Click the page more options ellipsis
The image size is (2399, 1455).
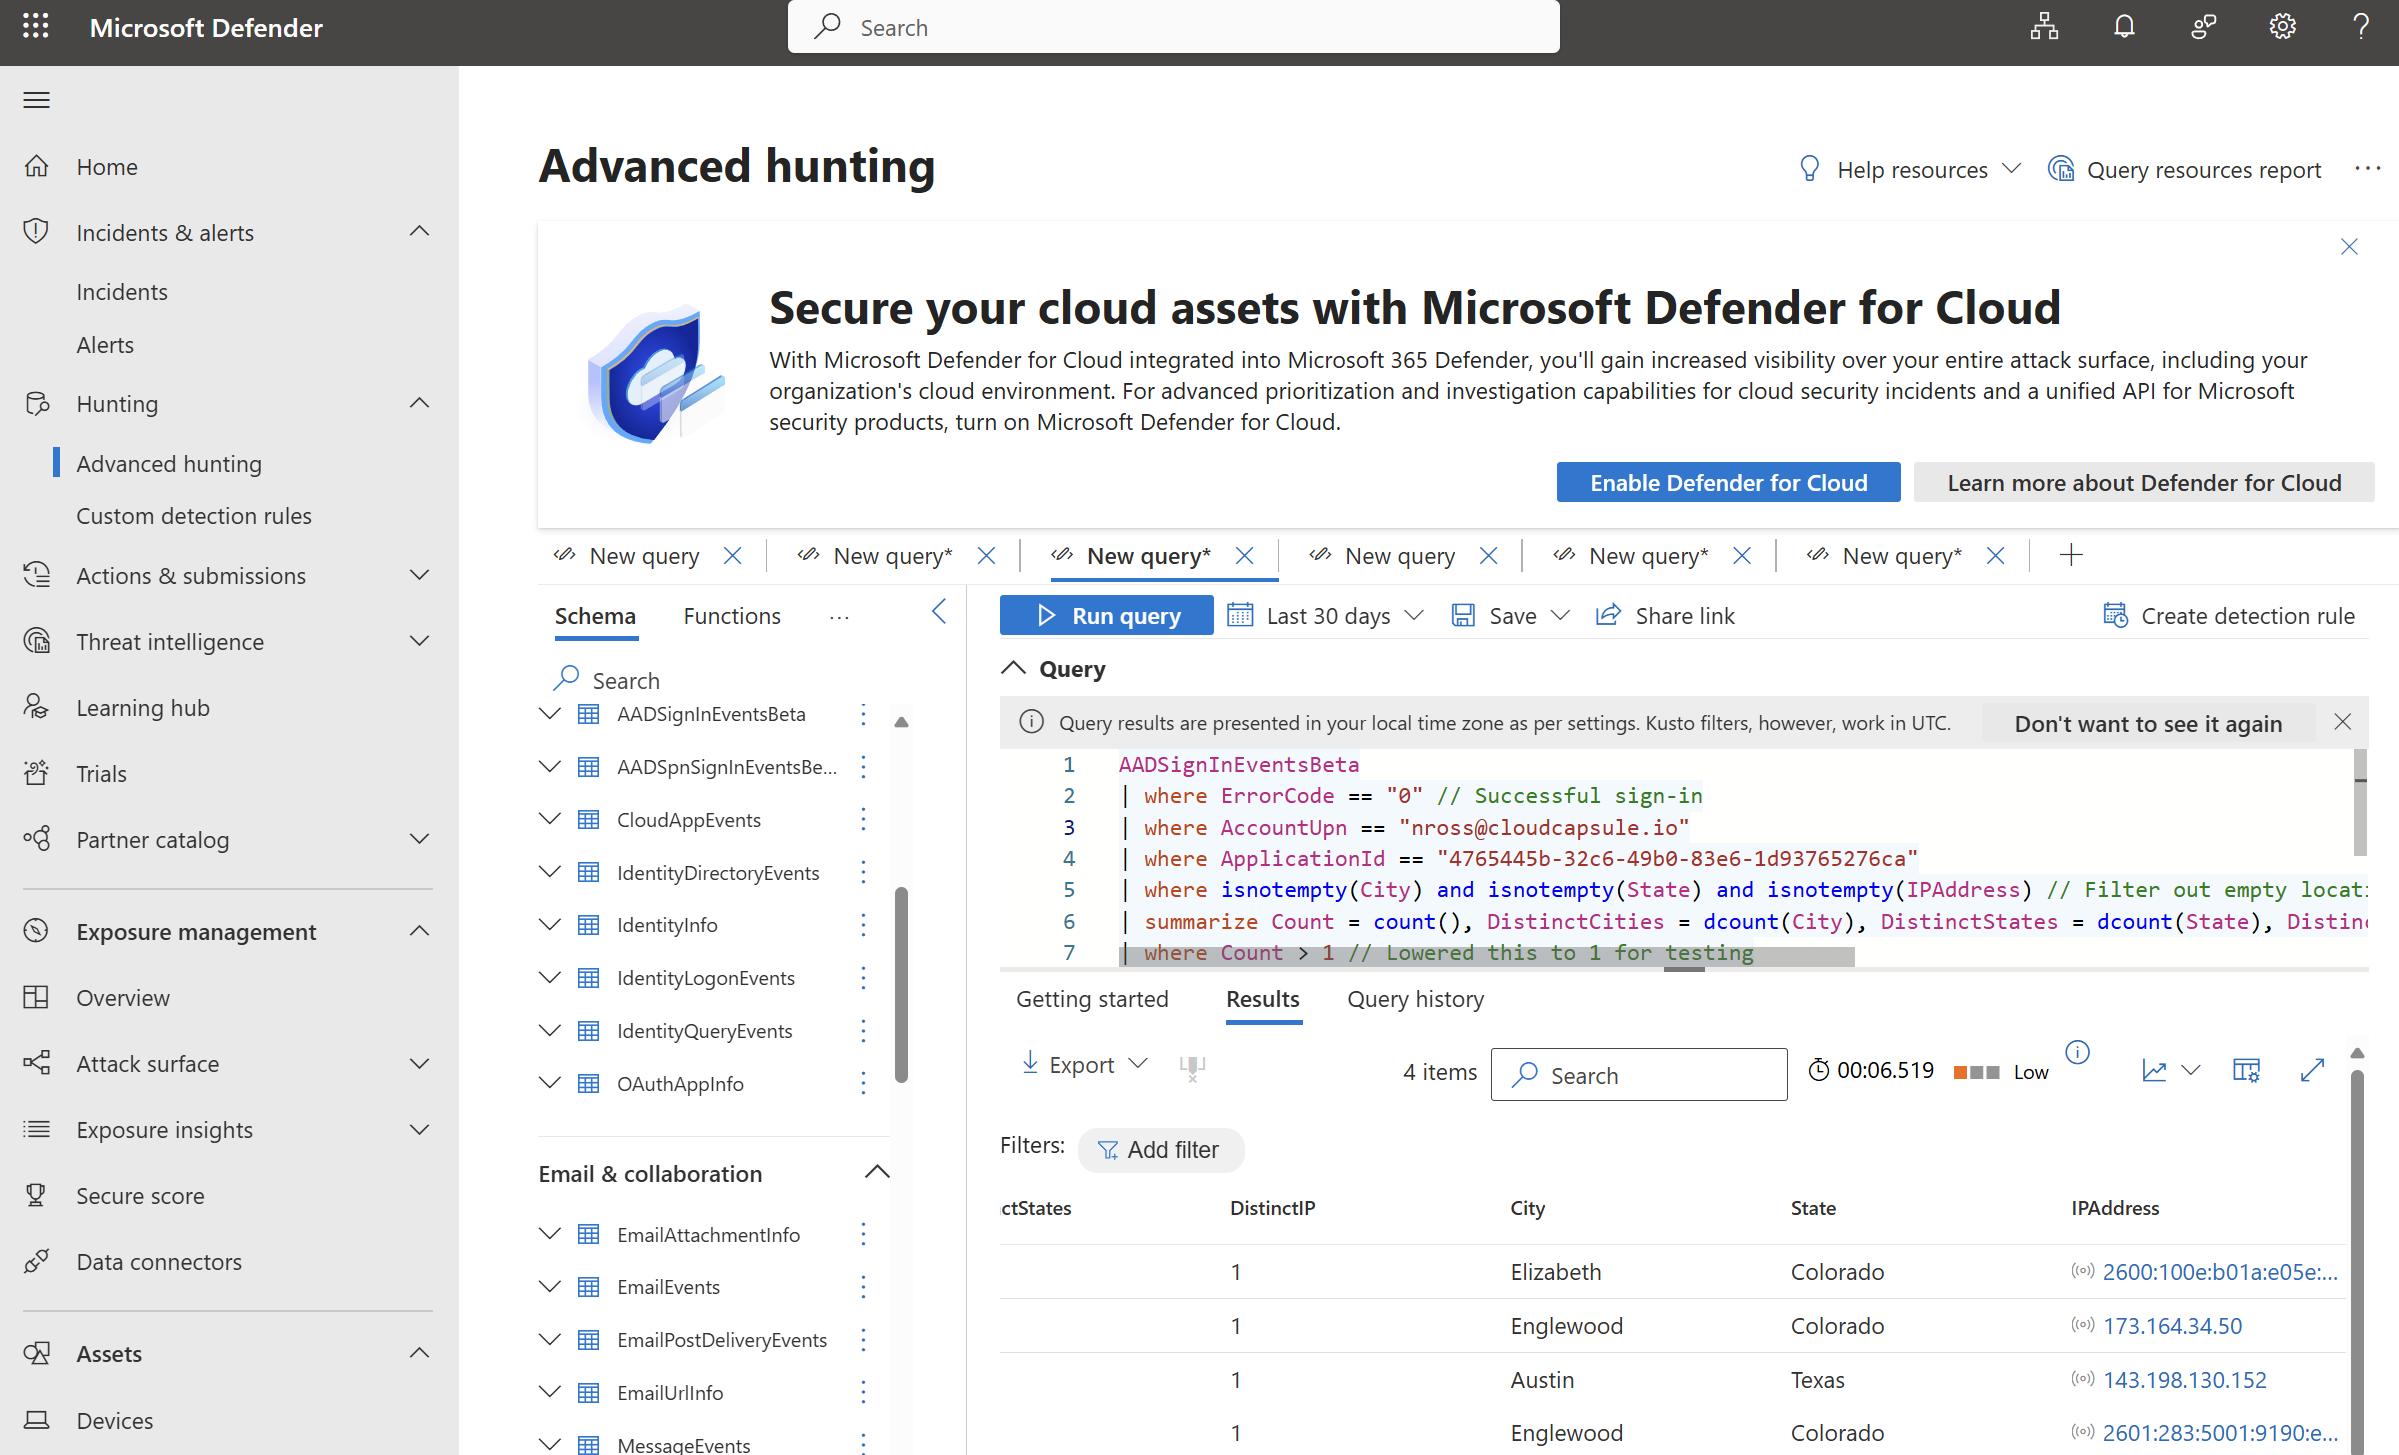(x=2367, y=169)
